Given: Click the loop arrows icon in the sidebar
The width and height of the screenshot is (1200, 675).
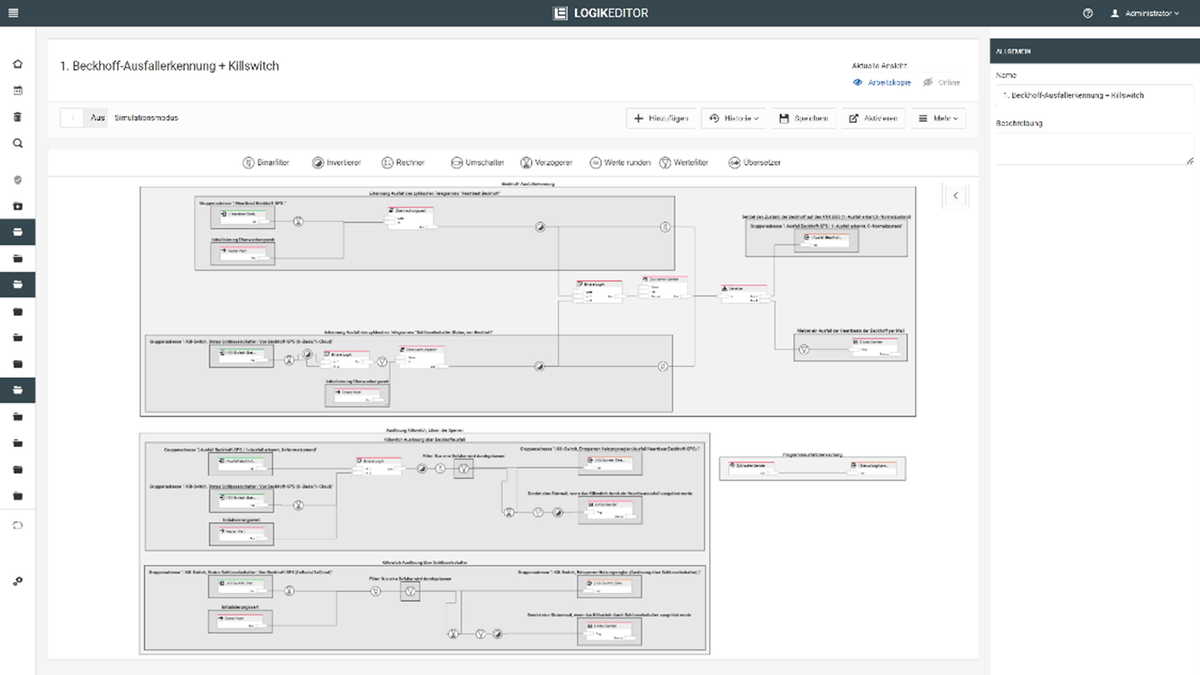Looking at the screenshot, I should [17, 524].
